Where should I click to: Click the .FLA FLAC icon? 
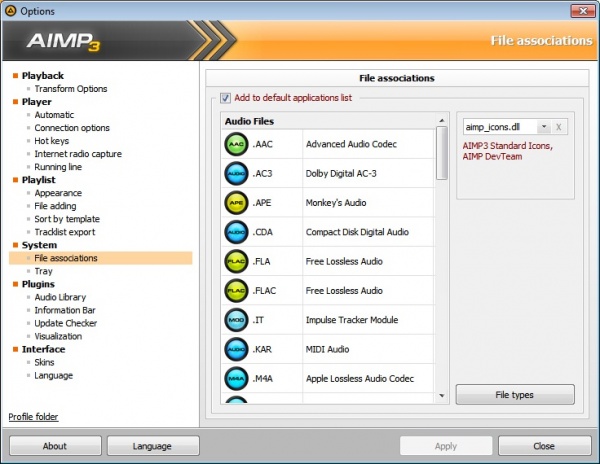(236, 261)
